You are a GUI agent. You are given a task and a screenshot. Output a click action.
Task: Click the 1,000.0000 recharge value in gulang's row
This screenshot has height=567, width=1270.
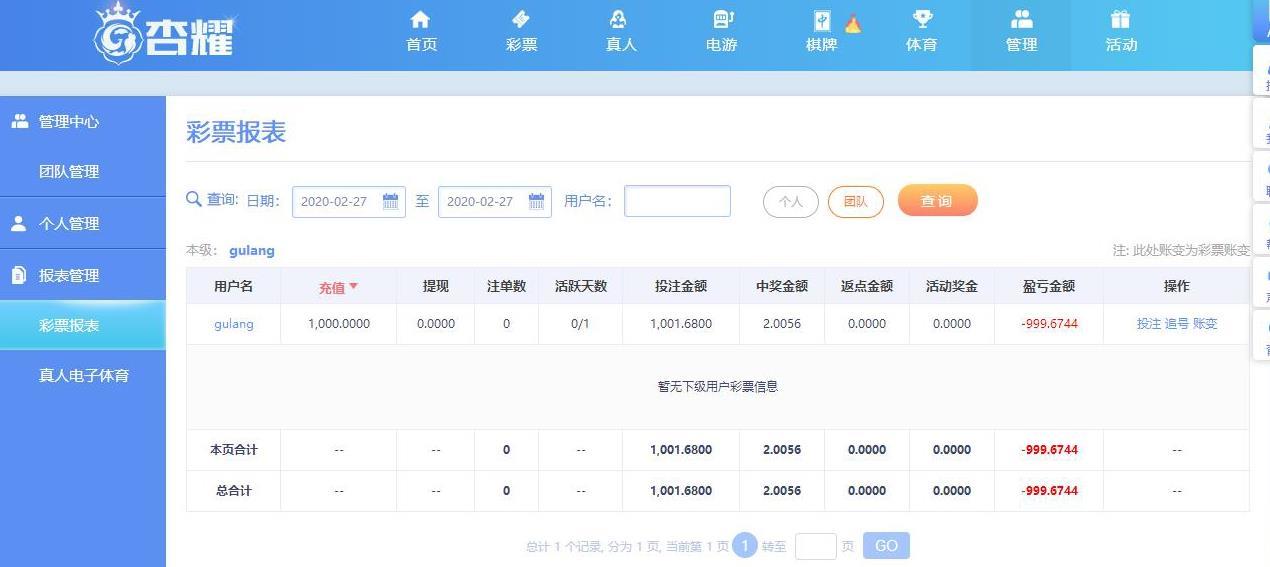coord(338,324)
